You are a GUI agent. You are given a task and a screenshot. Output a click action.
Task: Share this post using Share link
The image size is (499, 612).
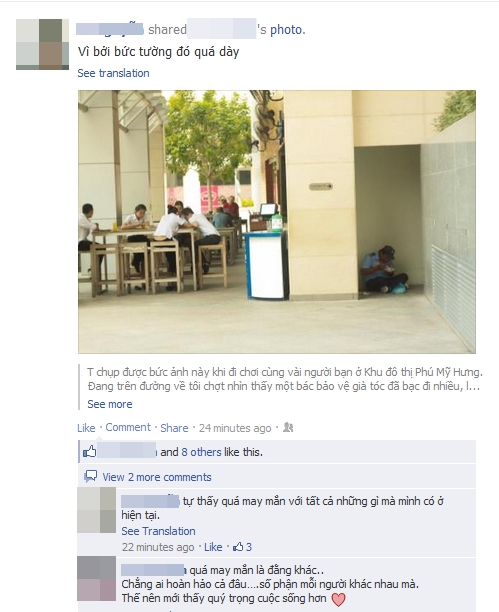174,428
